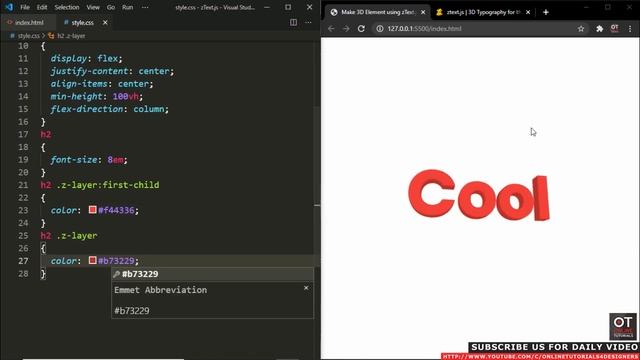Click the address bar URL 127.0.0.1:5500
Viewport: 640px width, 360px height.
(424, 29)
